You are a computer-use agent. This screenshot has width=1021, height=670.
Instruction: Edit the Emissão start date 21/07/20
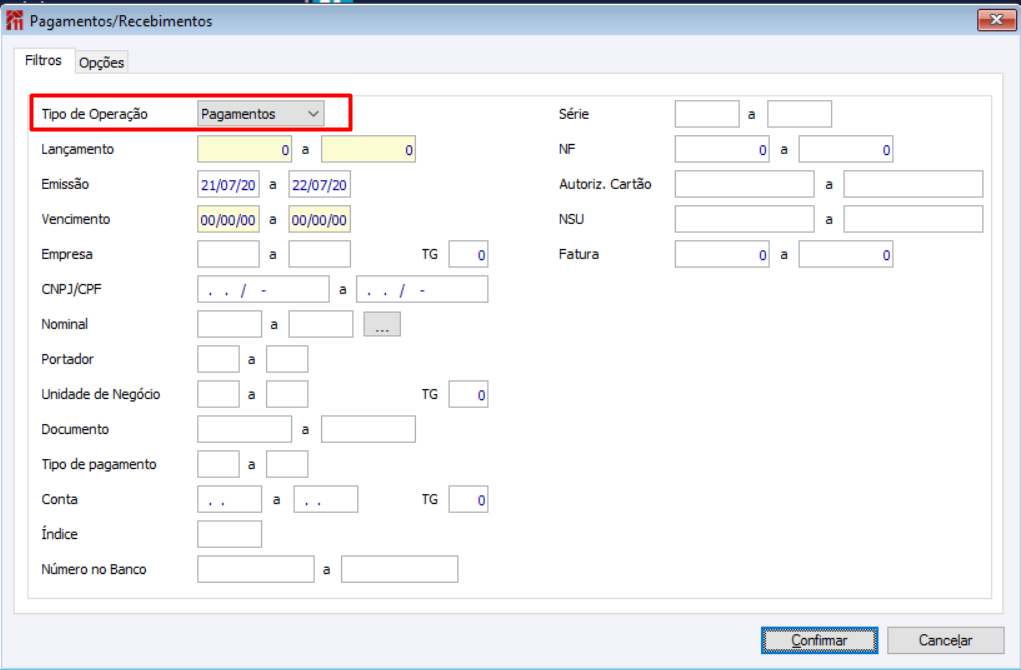228,184
